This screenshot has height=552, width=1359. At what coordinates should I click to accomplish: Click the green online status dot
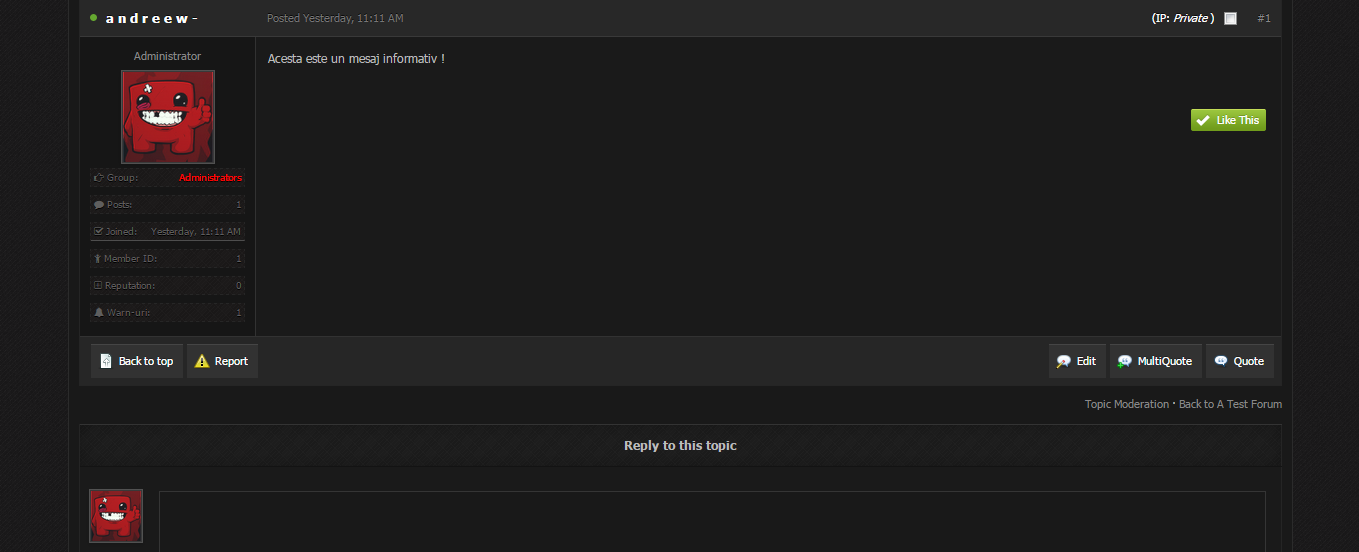click(94, 18)
